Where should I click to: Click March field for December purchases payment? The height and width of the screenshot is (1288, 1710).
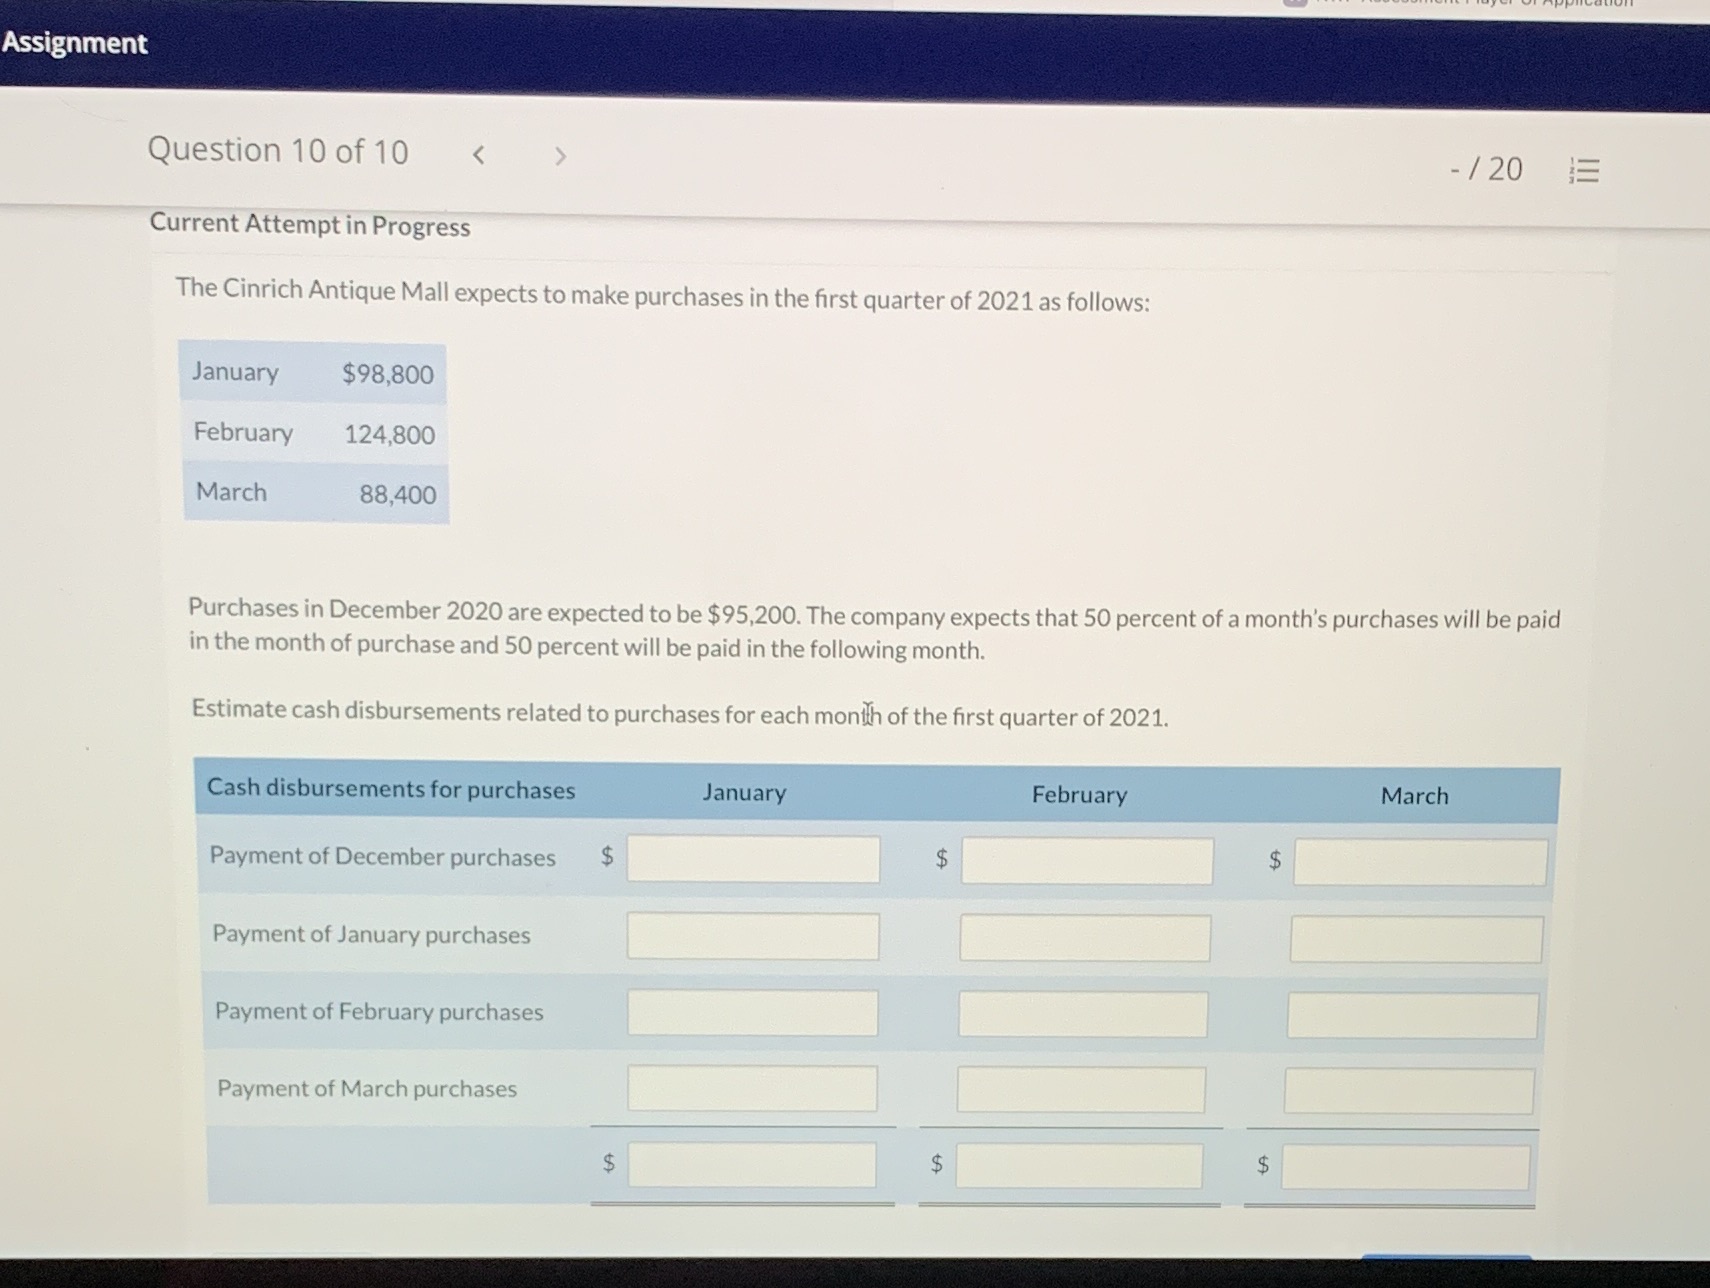(1420, 863)
